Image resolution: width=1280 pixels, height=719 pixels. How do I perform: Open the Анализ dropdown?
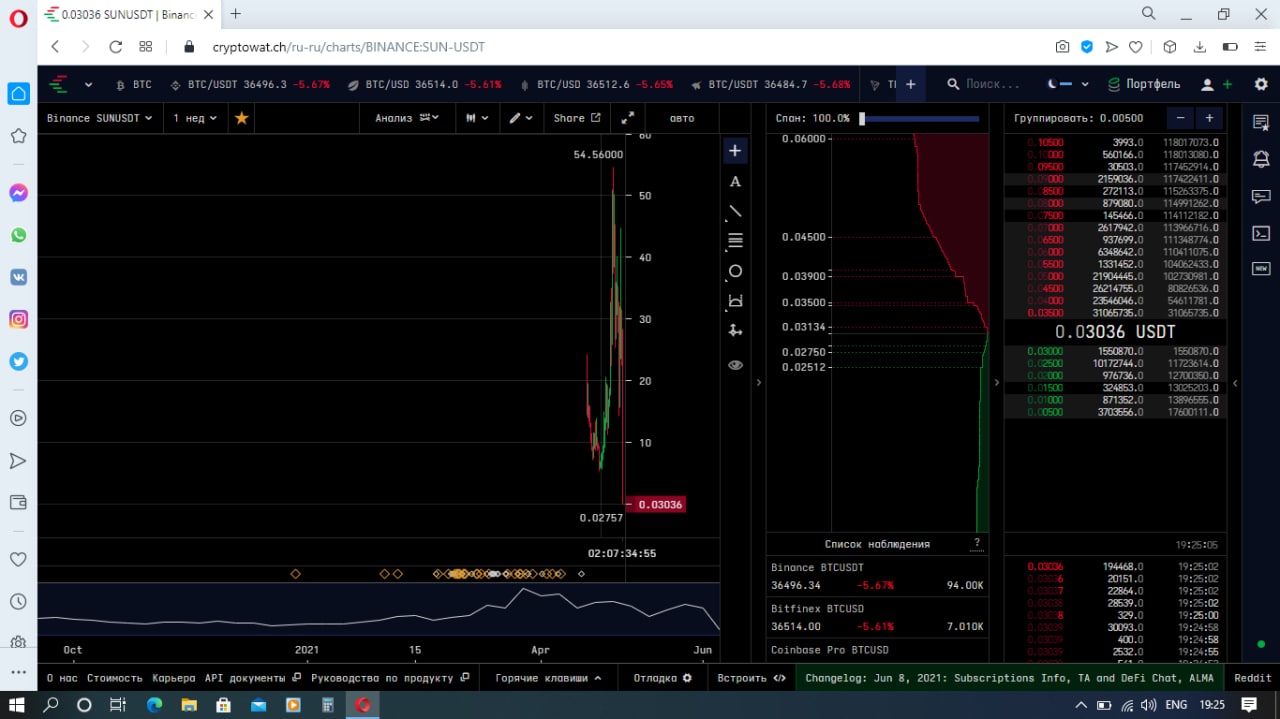pyautogui.click(x=407, y=118)
